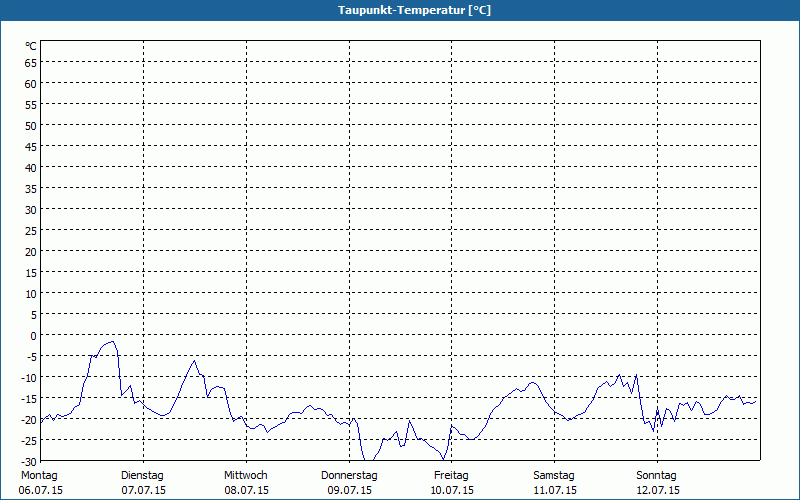Viewport: 800px width, 500px height.
Task: Select the Samstag day label
Action: tap(554, 475)
